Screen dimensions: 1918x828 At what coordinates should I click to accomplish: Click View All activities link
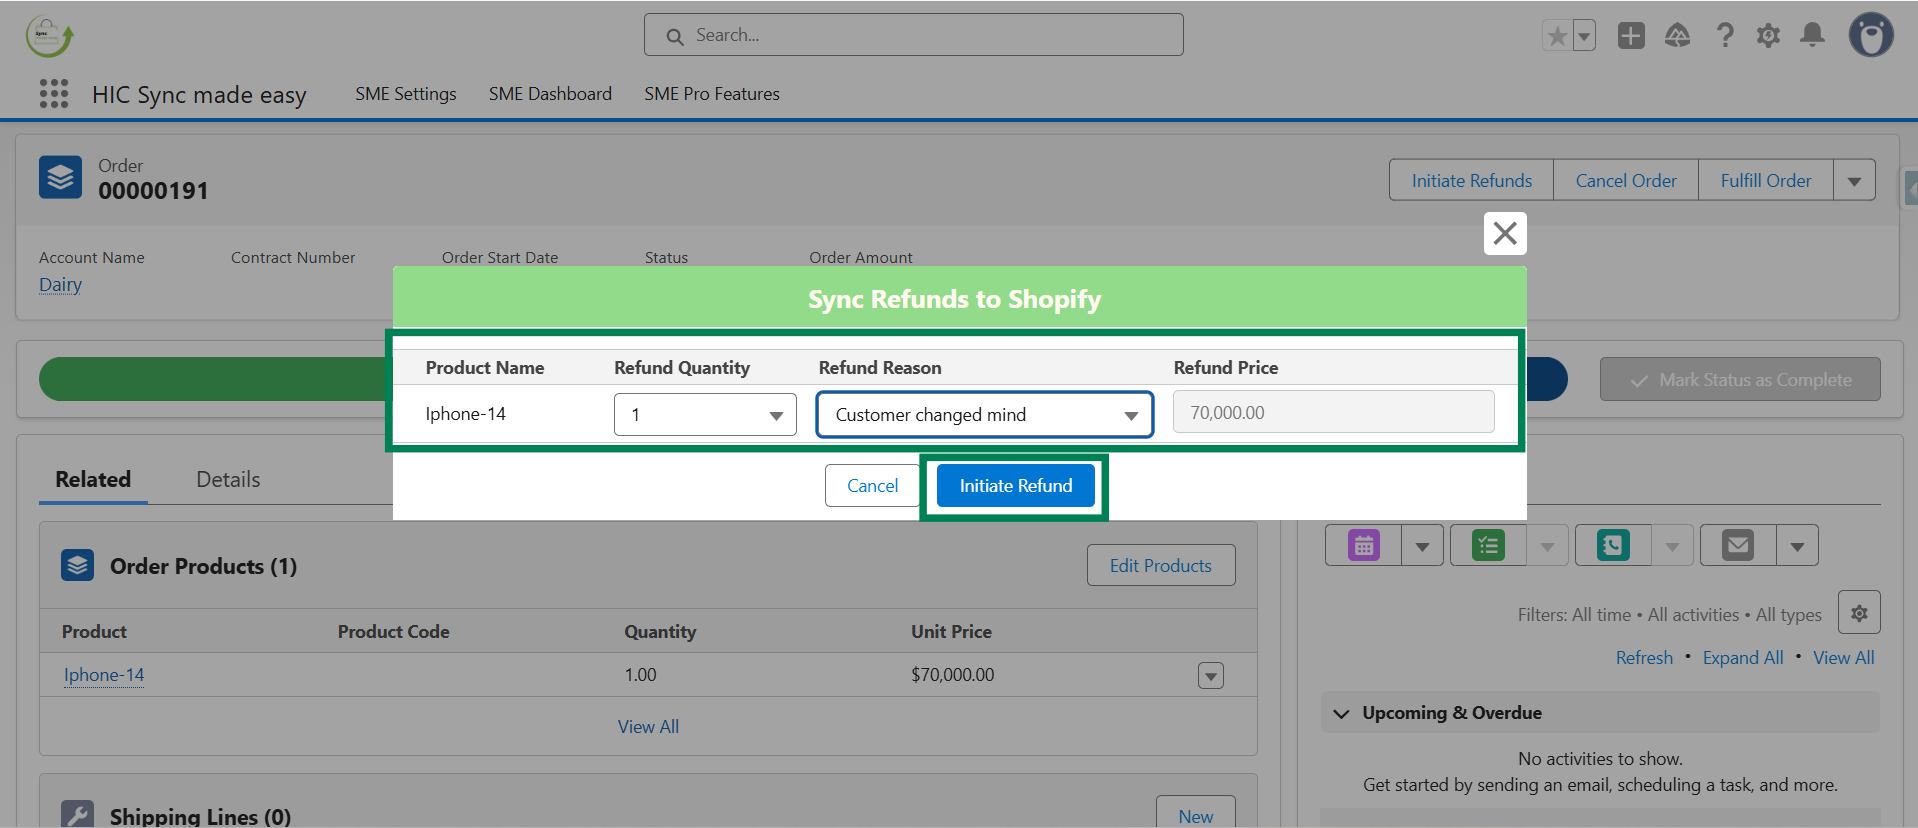(1844, 658)
